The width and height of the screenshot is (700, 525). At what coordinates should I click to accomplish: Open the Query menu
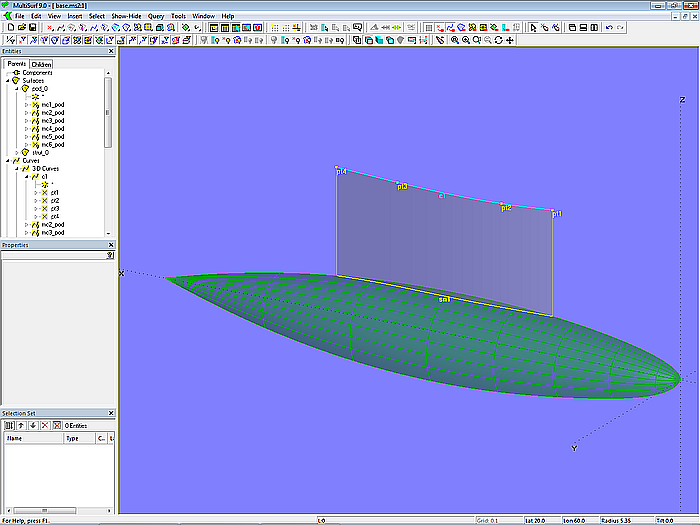[156, 16]
